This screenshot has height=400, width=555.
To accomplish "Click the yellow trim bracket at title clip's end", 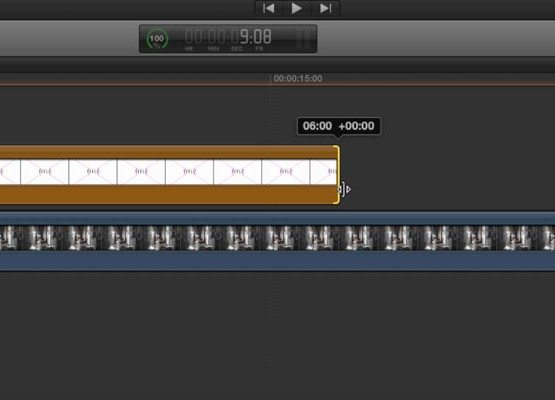I will click(x=337, y=175).
